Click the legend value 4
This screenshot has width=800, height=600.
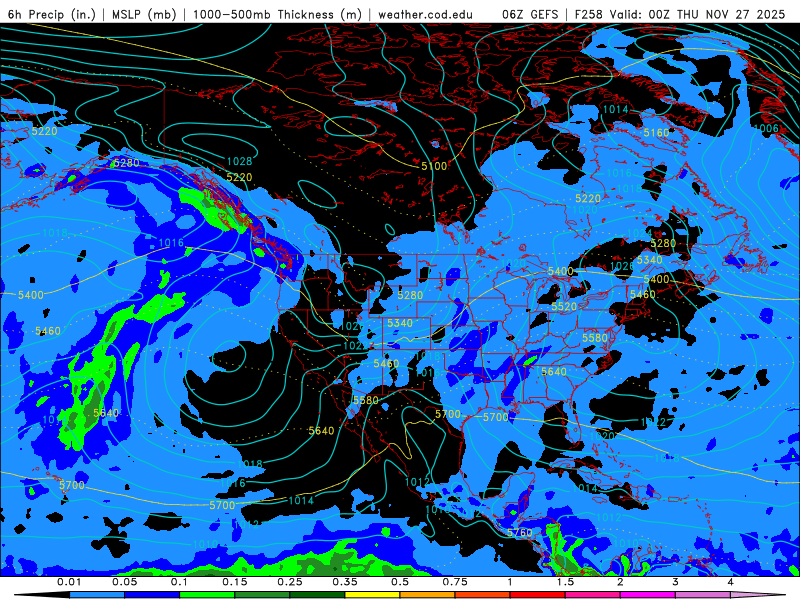731,582
